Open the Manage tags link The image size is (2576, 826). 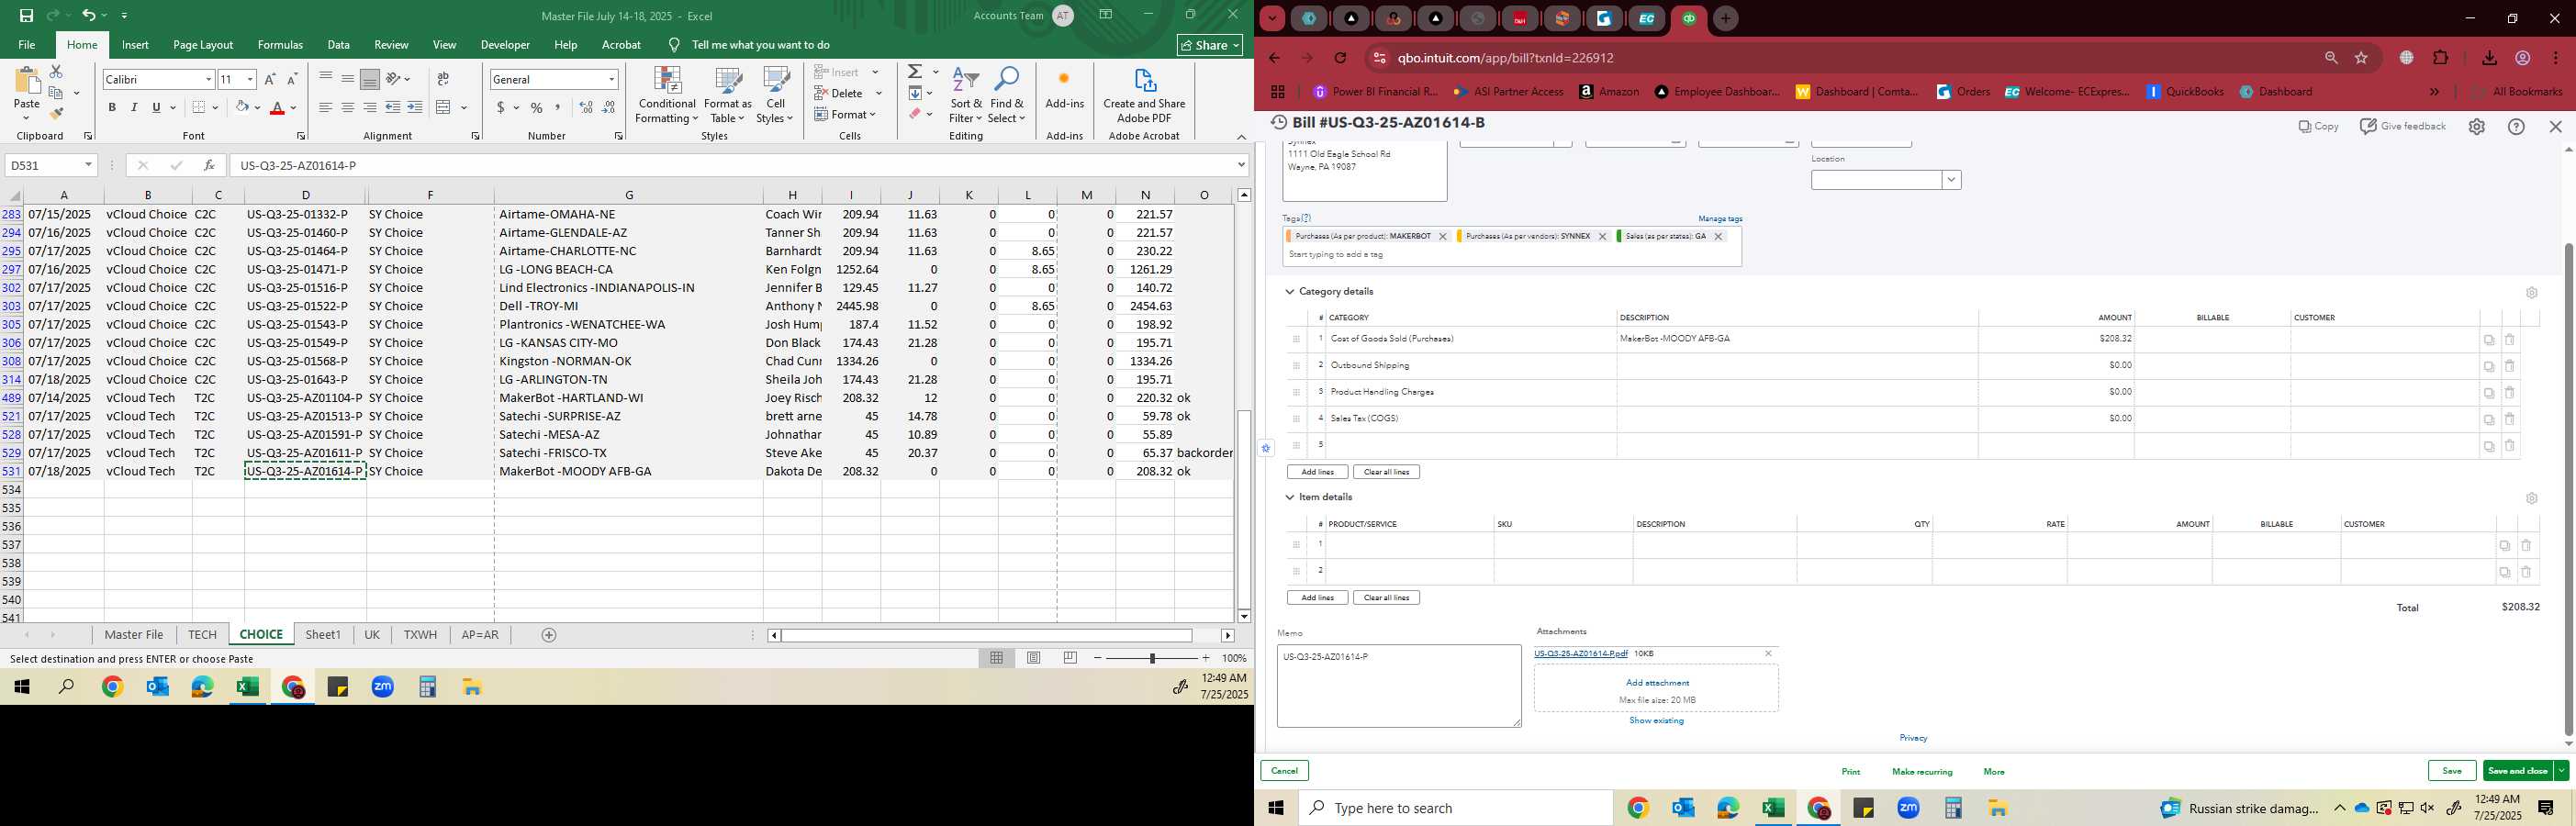1720,219
